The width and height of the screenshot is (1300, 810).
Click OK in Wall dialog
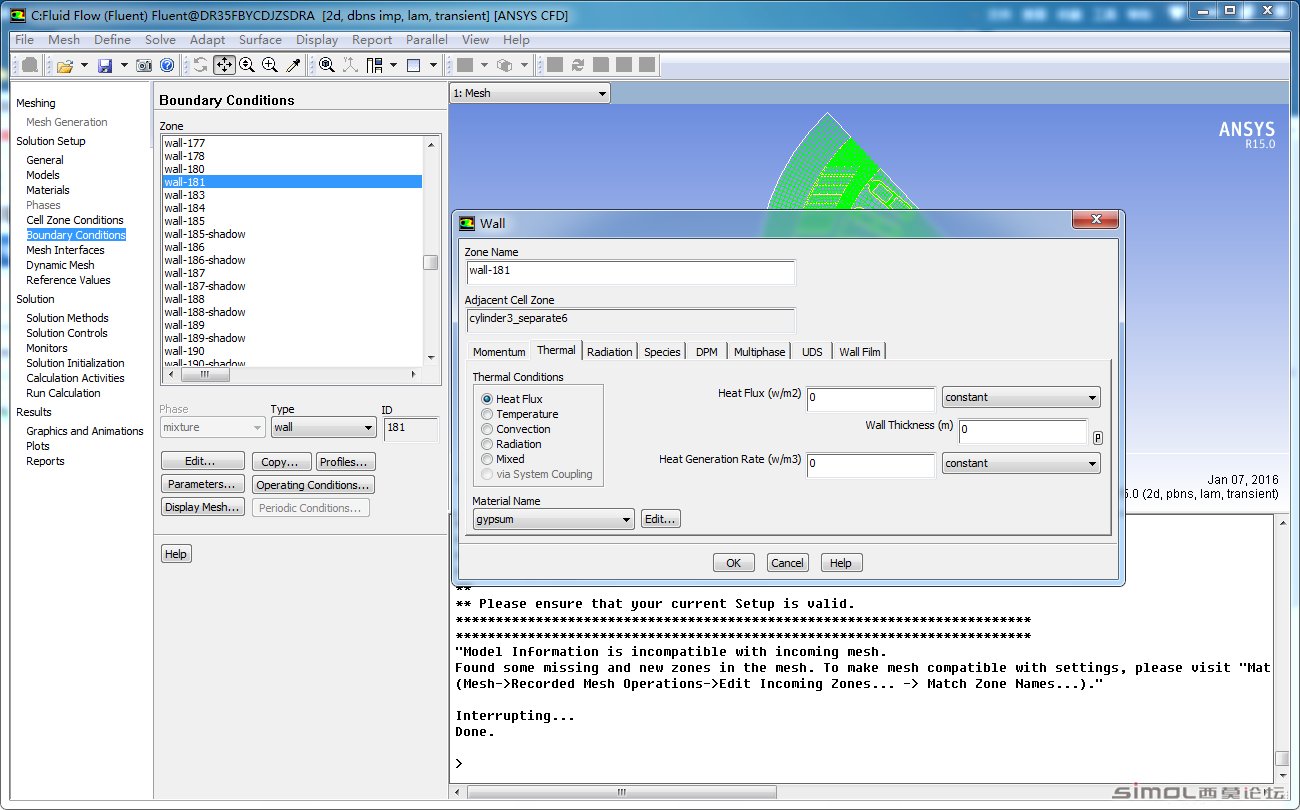734,563
